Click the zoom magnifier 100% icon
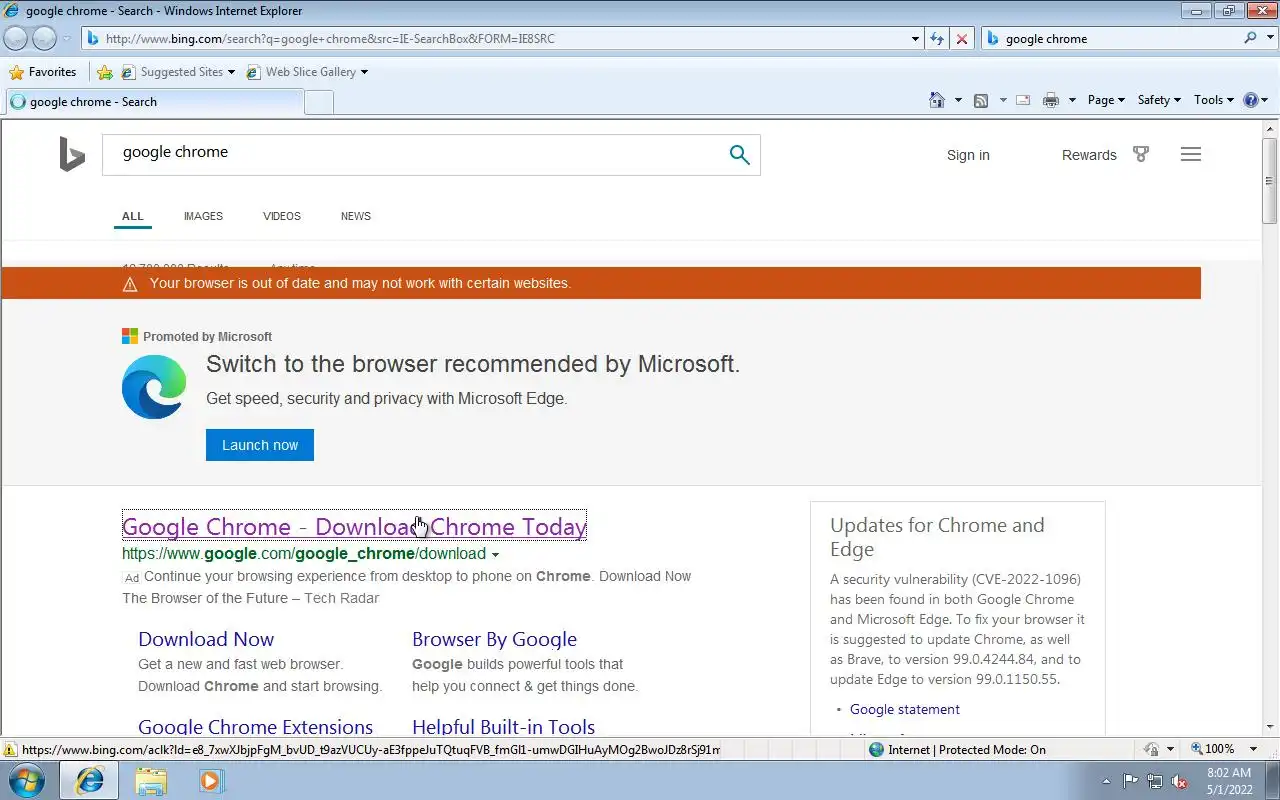Image resolution: width=1280 pixels, height=800 pixels. tap(1197, 749)
